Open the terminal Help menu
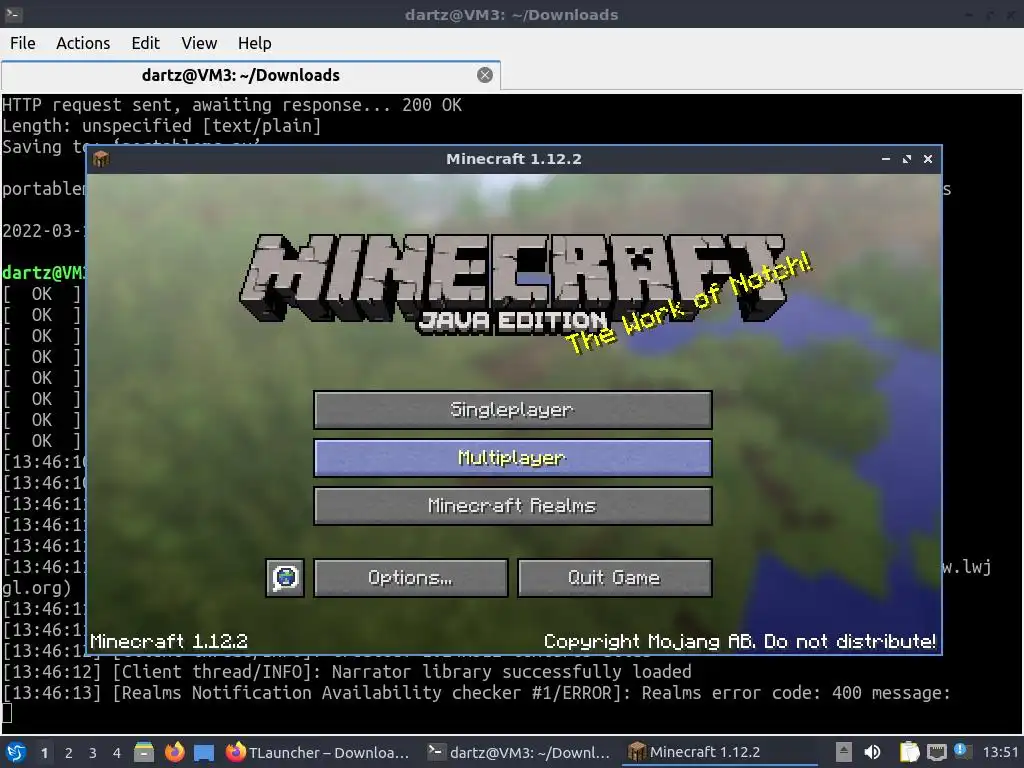The width and height of the screenshot is (1024, 768). coord(254,43)
